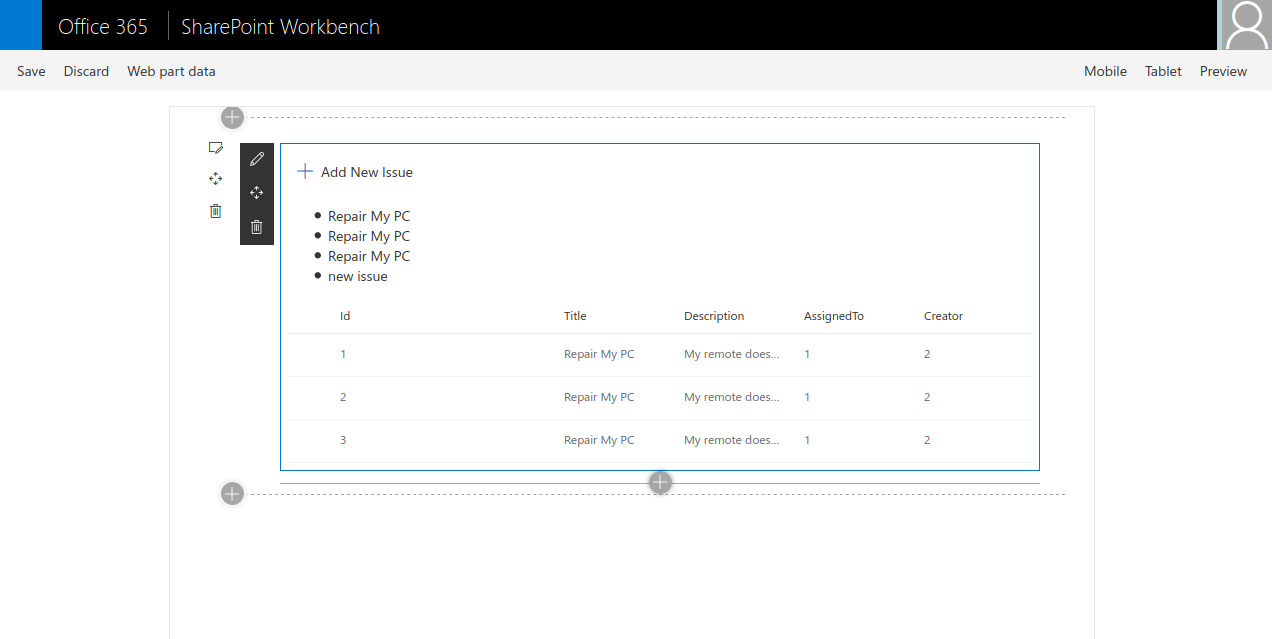Open Preview mode

pos(1223,71)
